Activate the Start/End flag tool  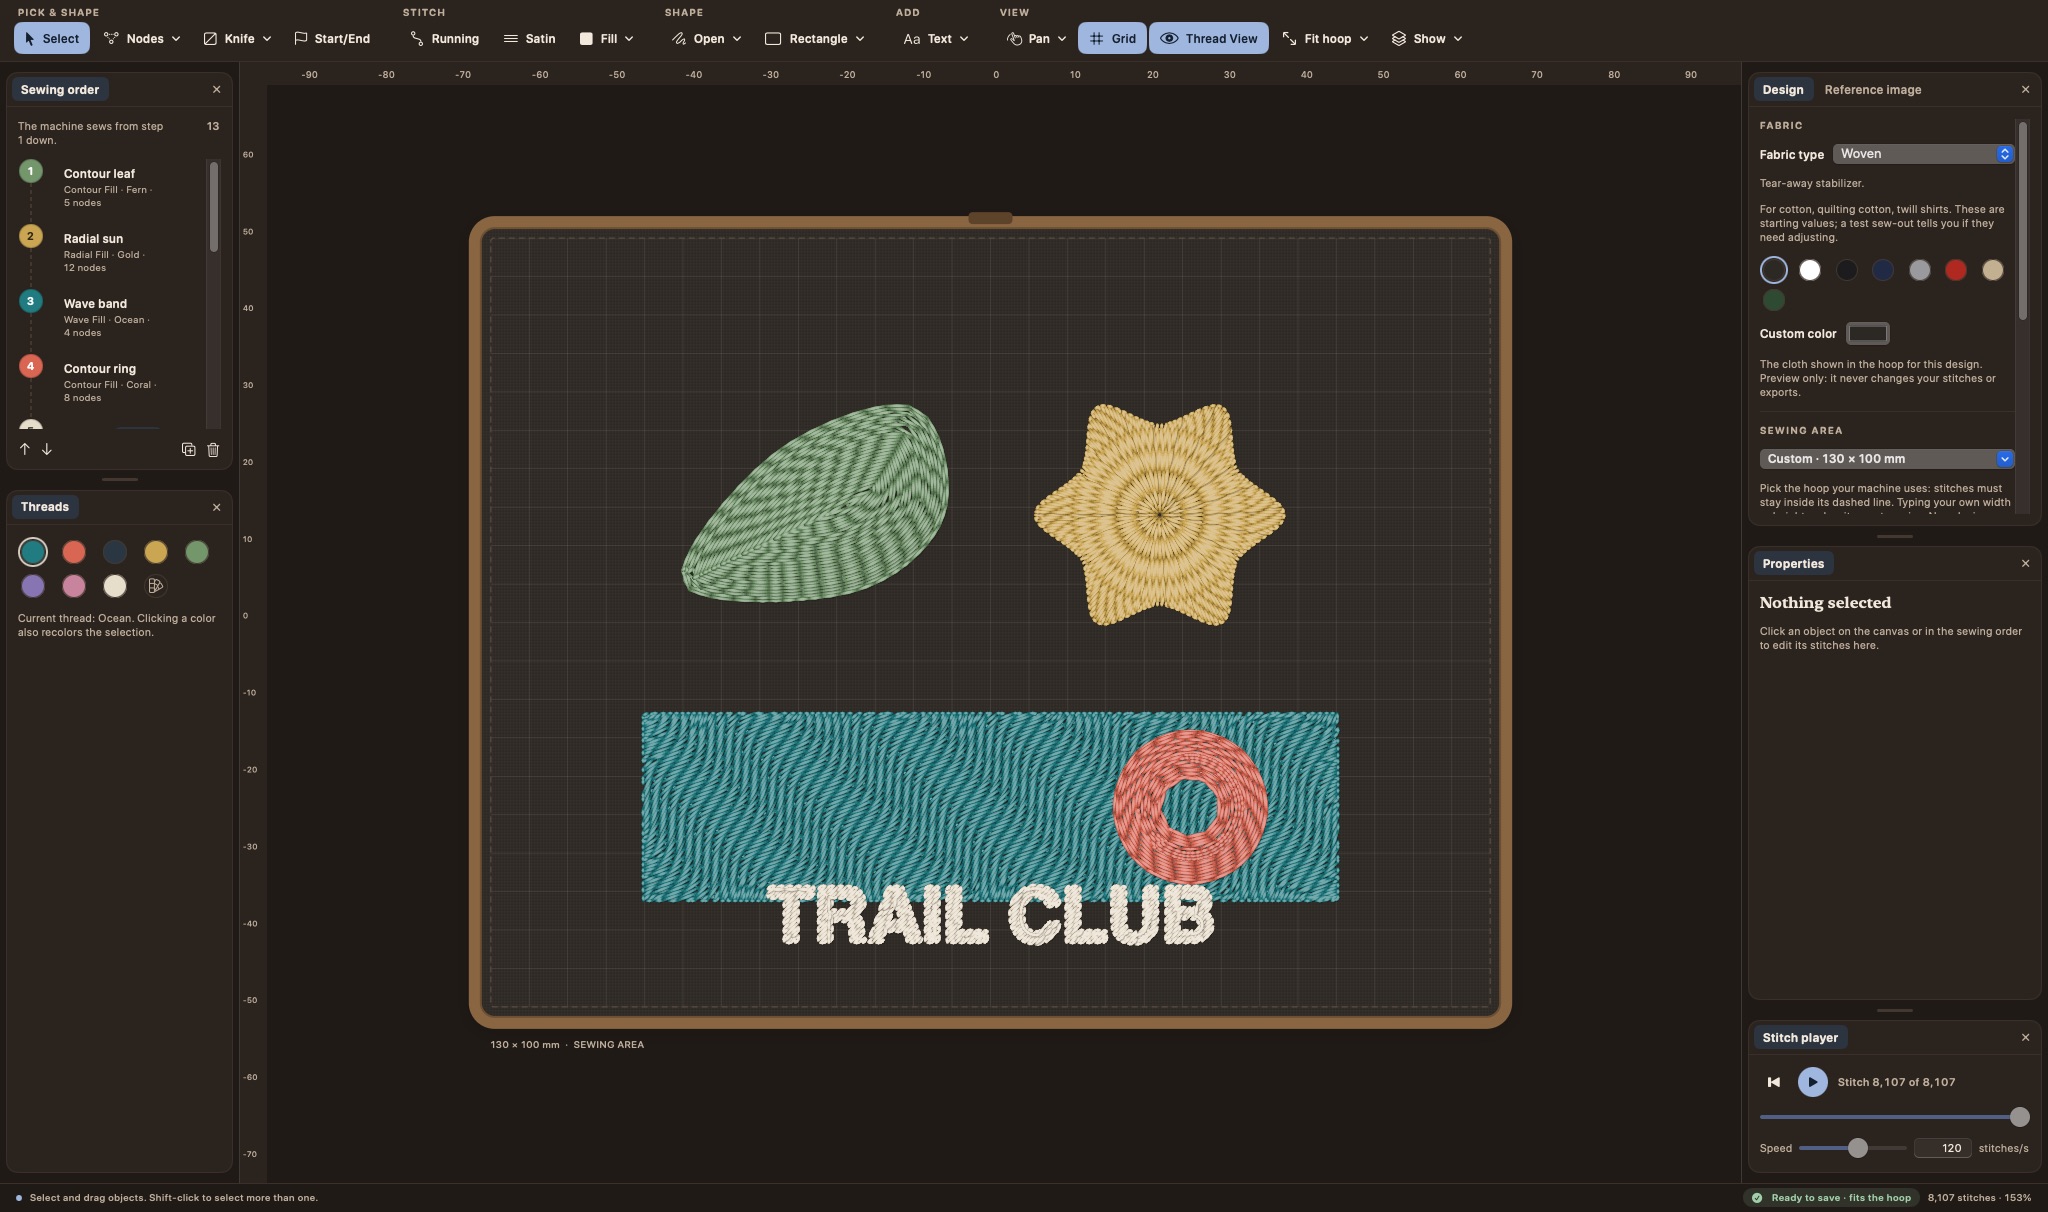(x=332, y=38)
